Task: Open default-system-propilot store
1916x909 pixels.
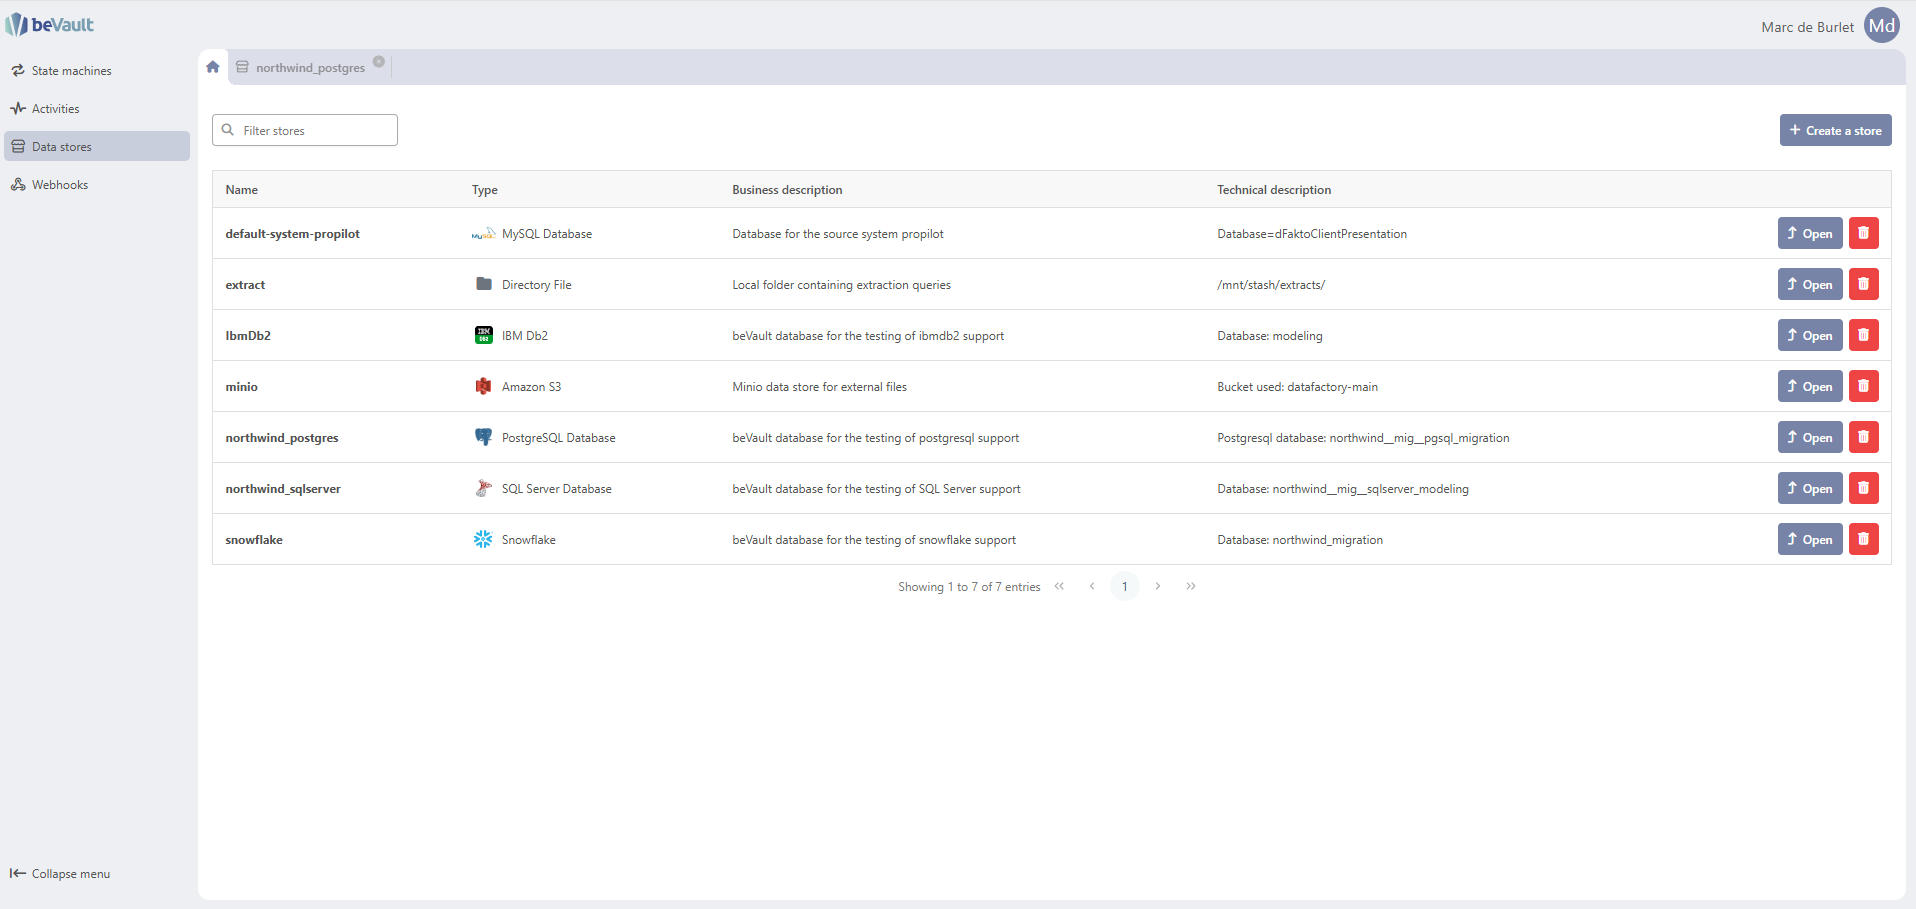Action: [1810, 234]
